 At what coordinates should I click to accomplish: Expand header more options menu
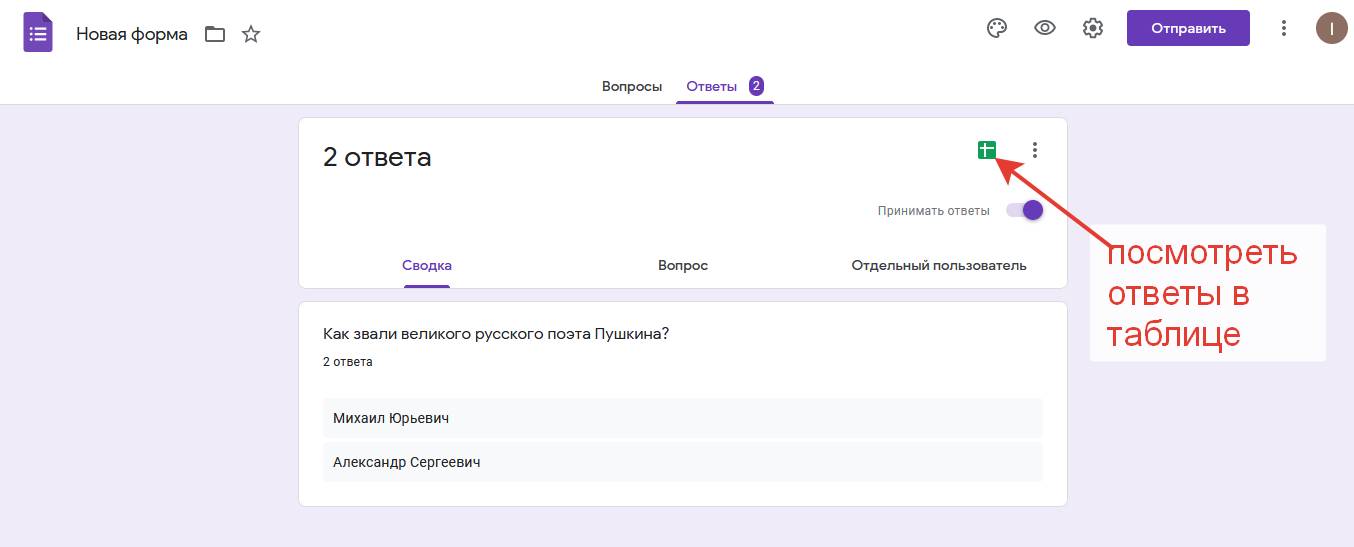pyautogui.click(x=1284, y=28)
